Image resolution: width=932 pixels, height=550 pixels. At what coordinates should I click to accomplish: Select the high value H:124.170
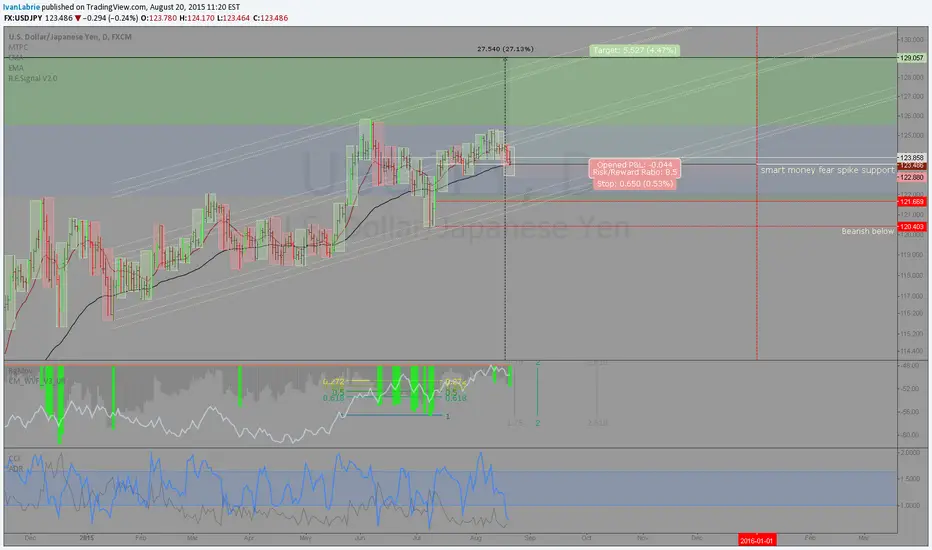click(197, 18)
